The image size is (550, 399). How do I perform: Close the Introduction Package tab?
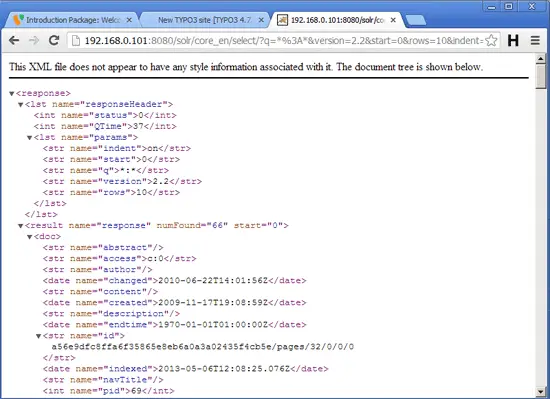tap(129, 20)
